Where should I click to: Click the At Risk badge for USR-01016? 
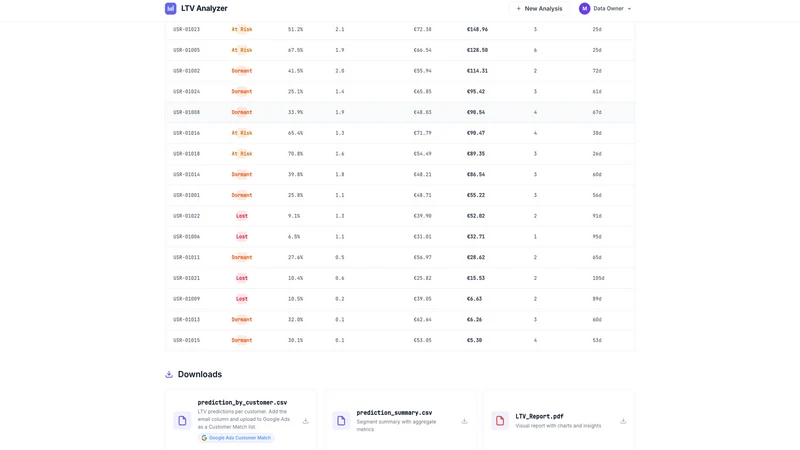242,133
